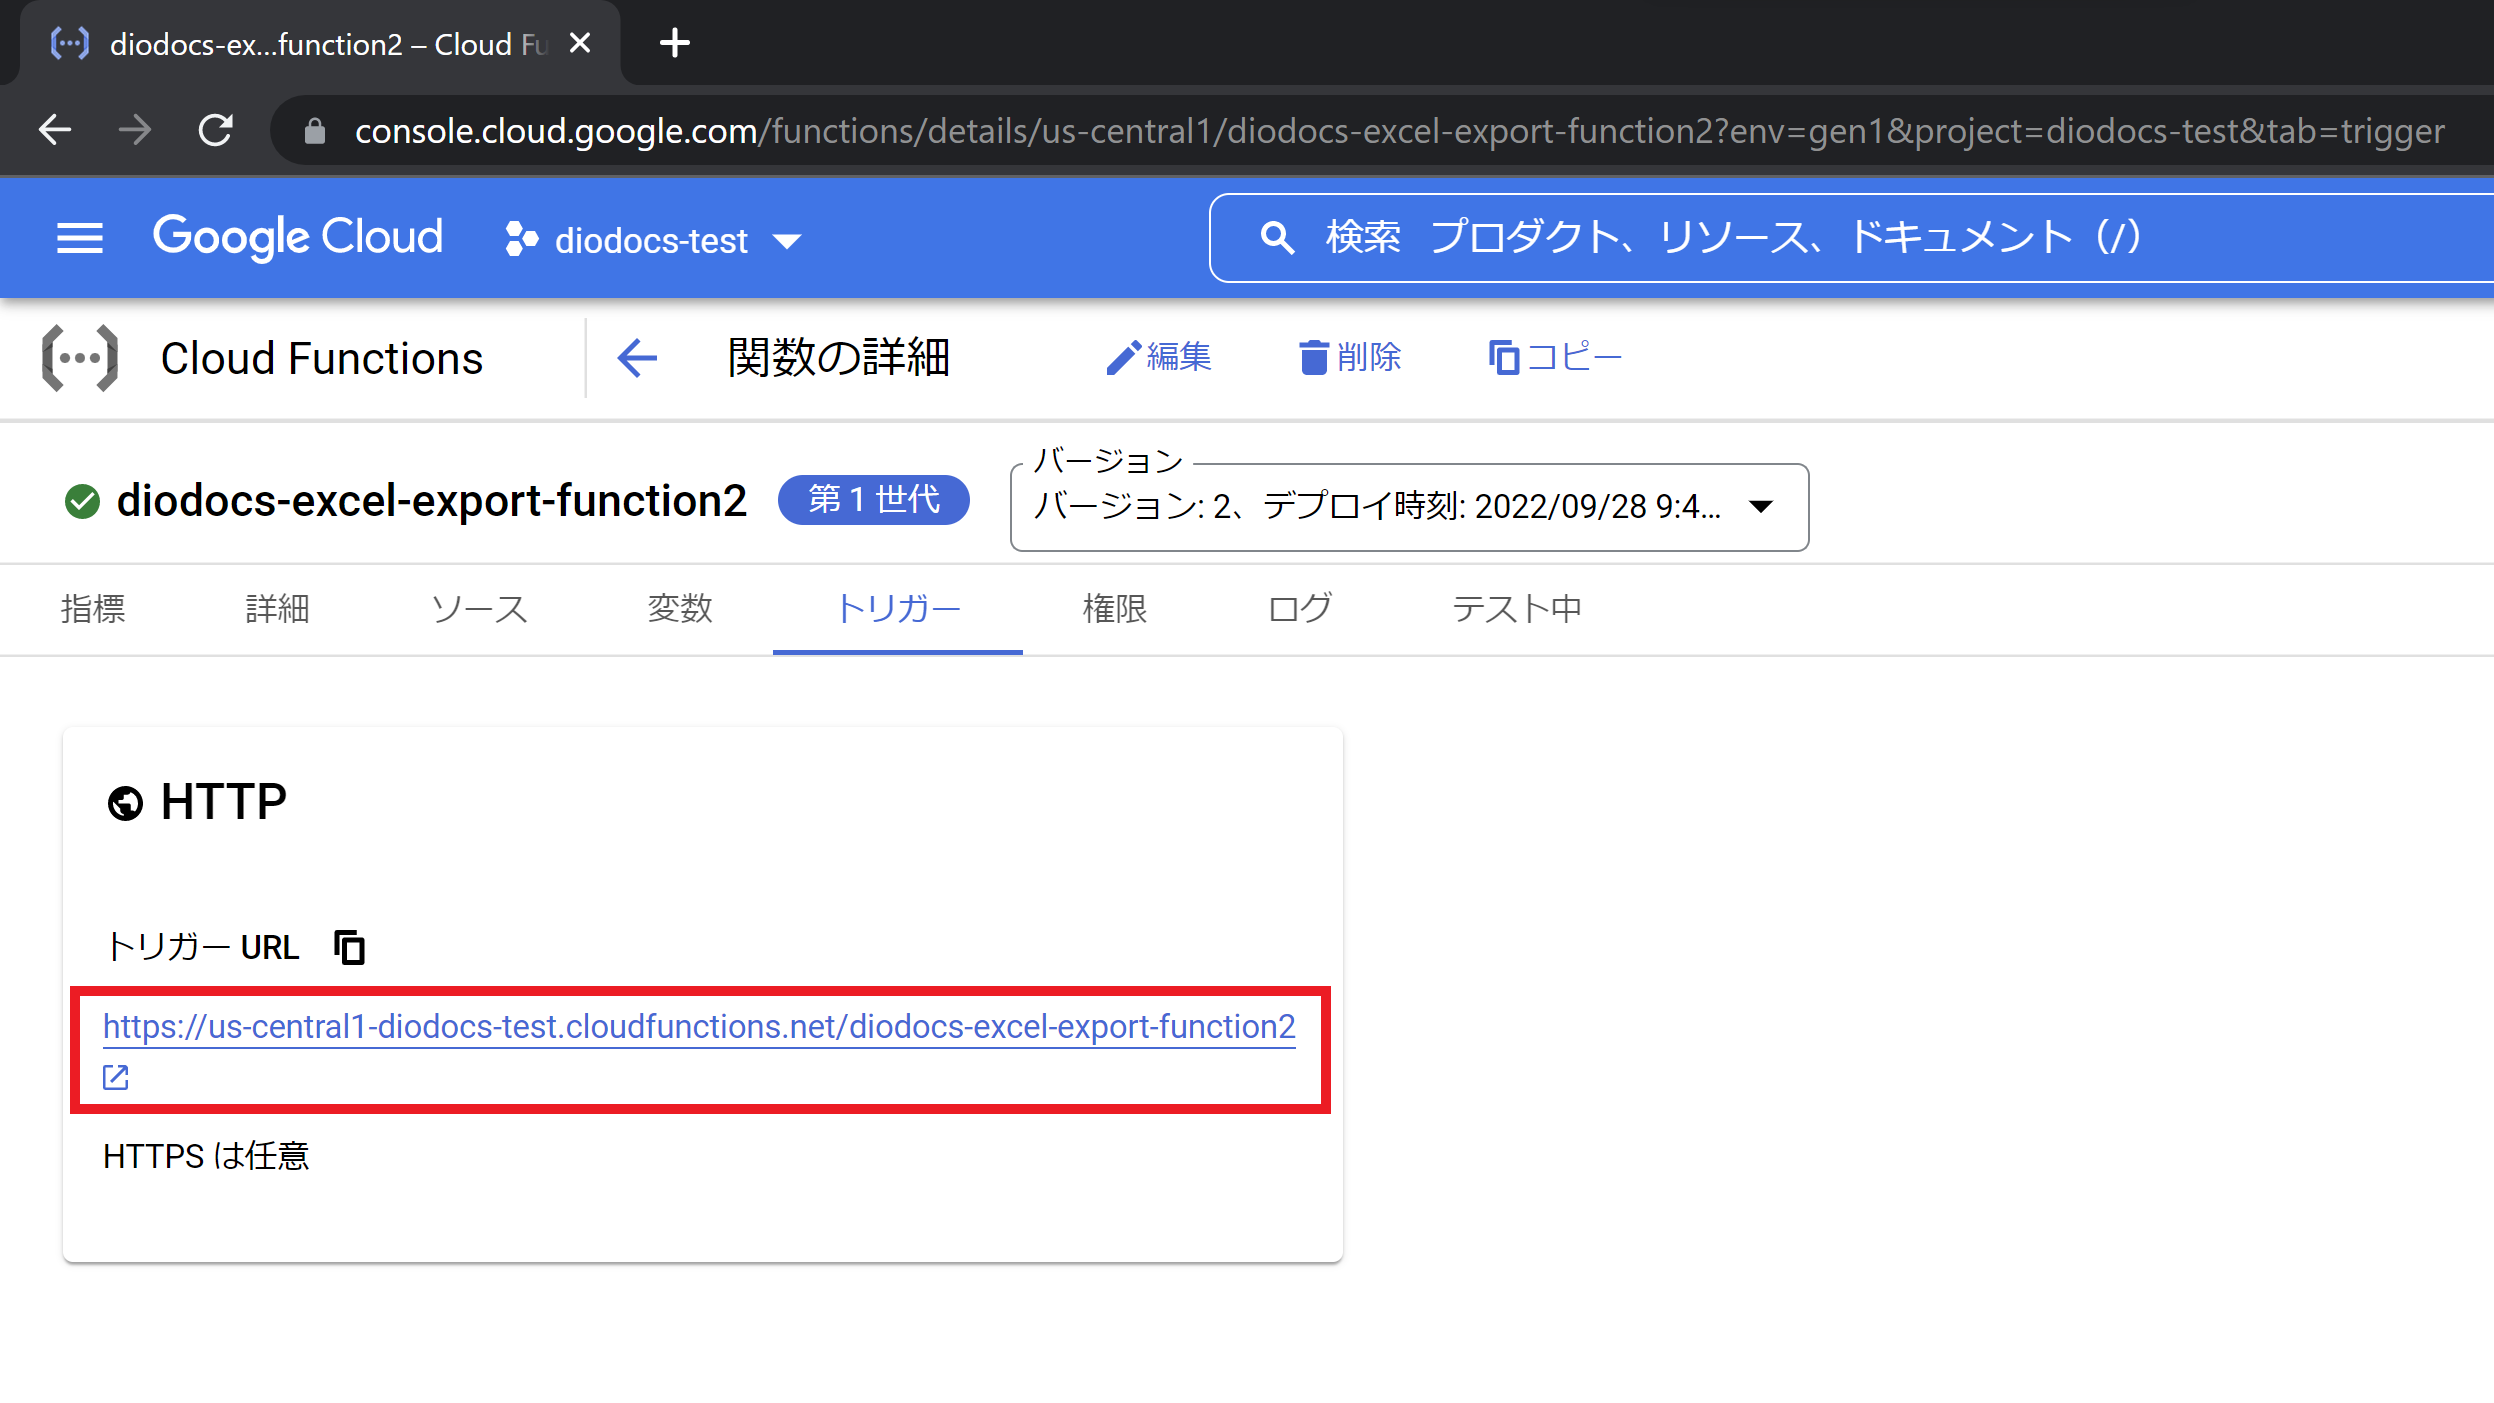Viewport: 2494px width, 1403px height.
Task: Click the green status check icon
Action: tap(82, 501)
